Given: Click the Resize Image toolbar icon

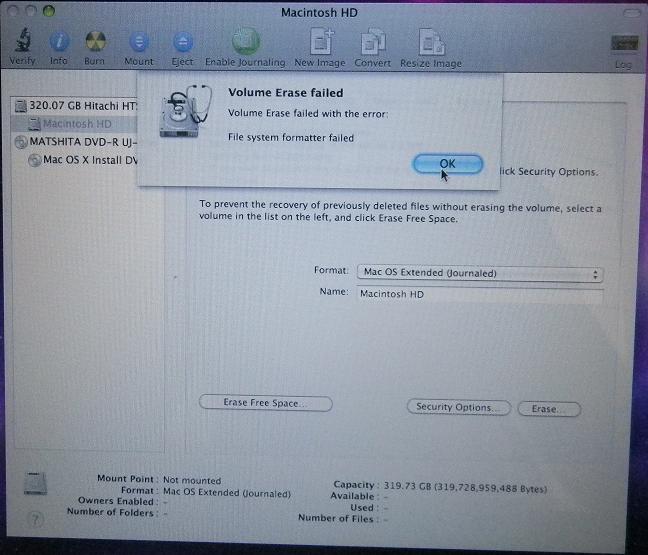Looking at the screenshot, I should [x=432, y=42].
